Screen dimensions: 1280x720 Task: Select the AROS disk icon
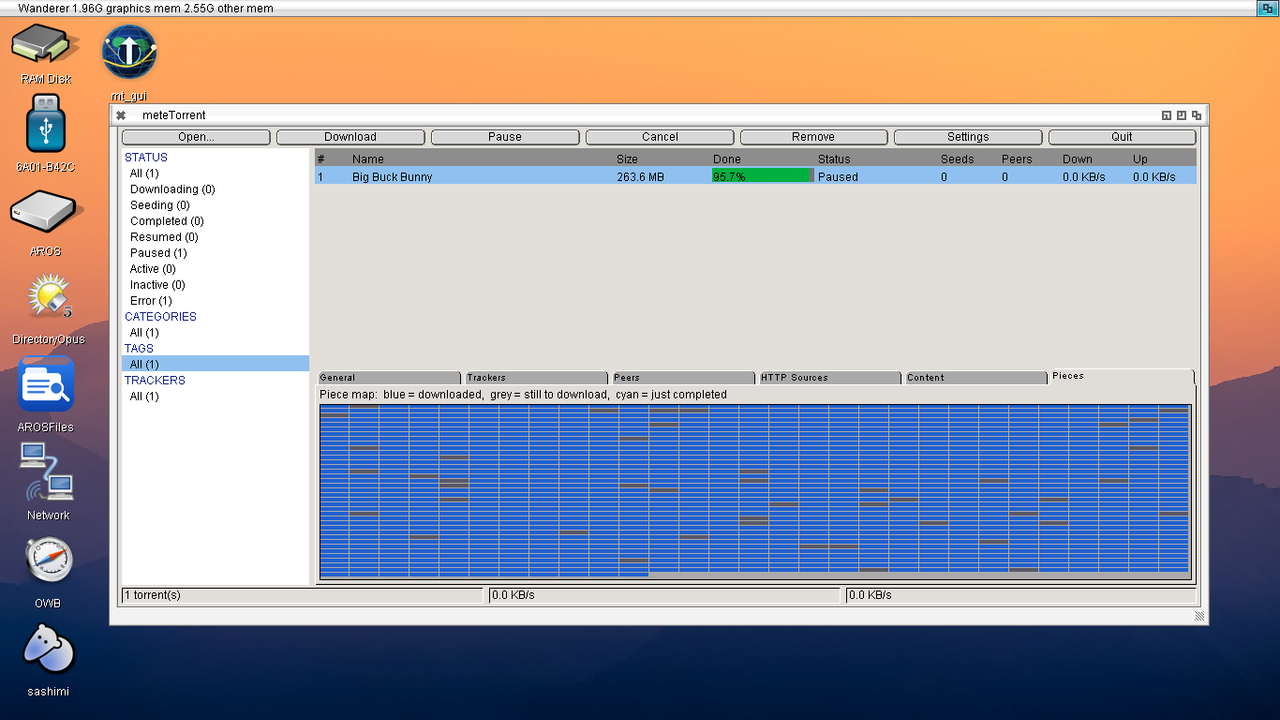tap(46, 212)
